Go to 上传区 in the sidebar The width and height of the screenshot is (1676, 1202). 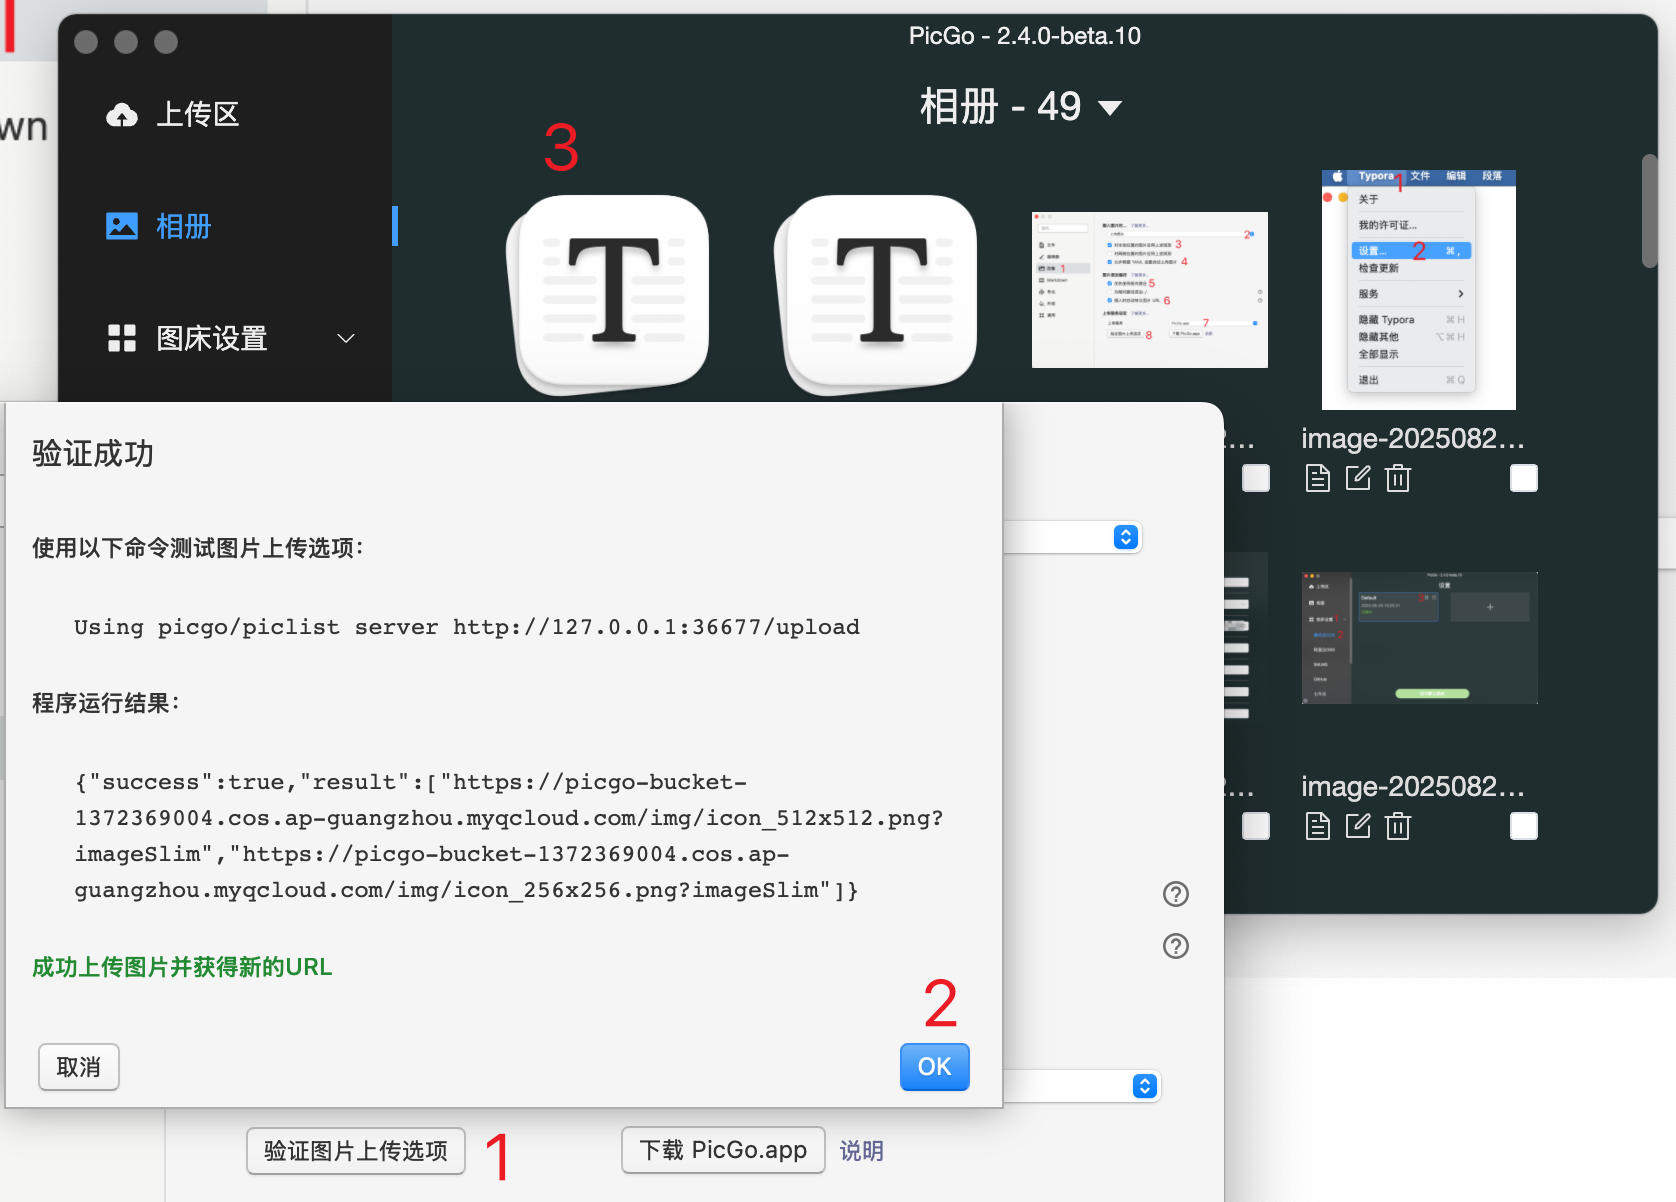pos(197,115)
